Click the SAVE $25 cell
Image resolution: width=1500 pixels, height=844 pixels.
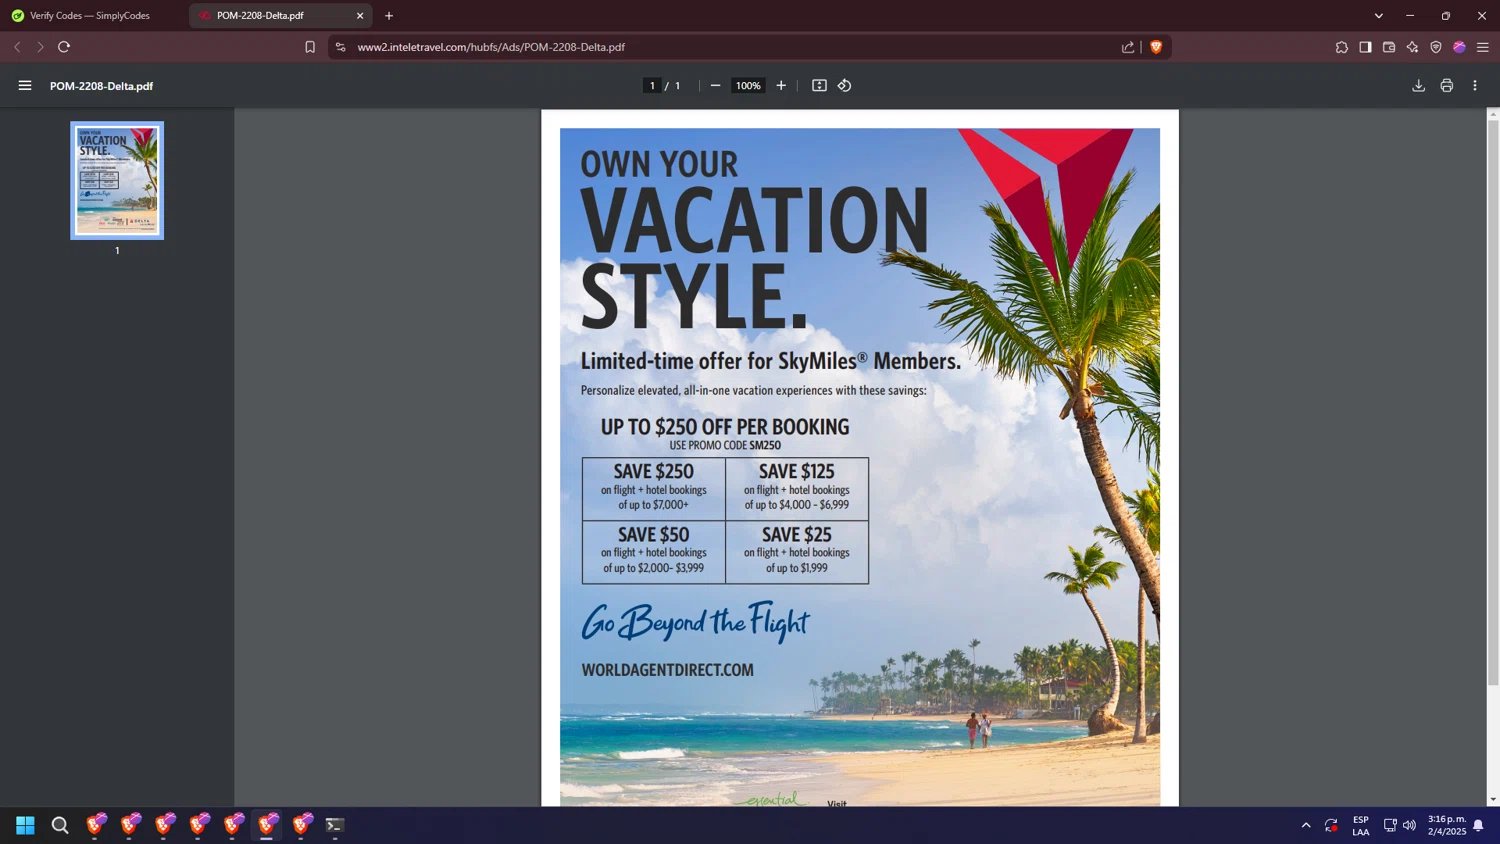pos(797,552)
